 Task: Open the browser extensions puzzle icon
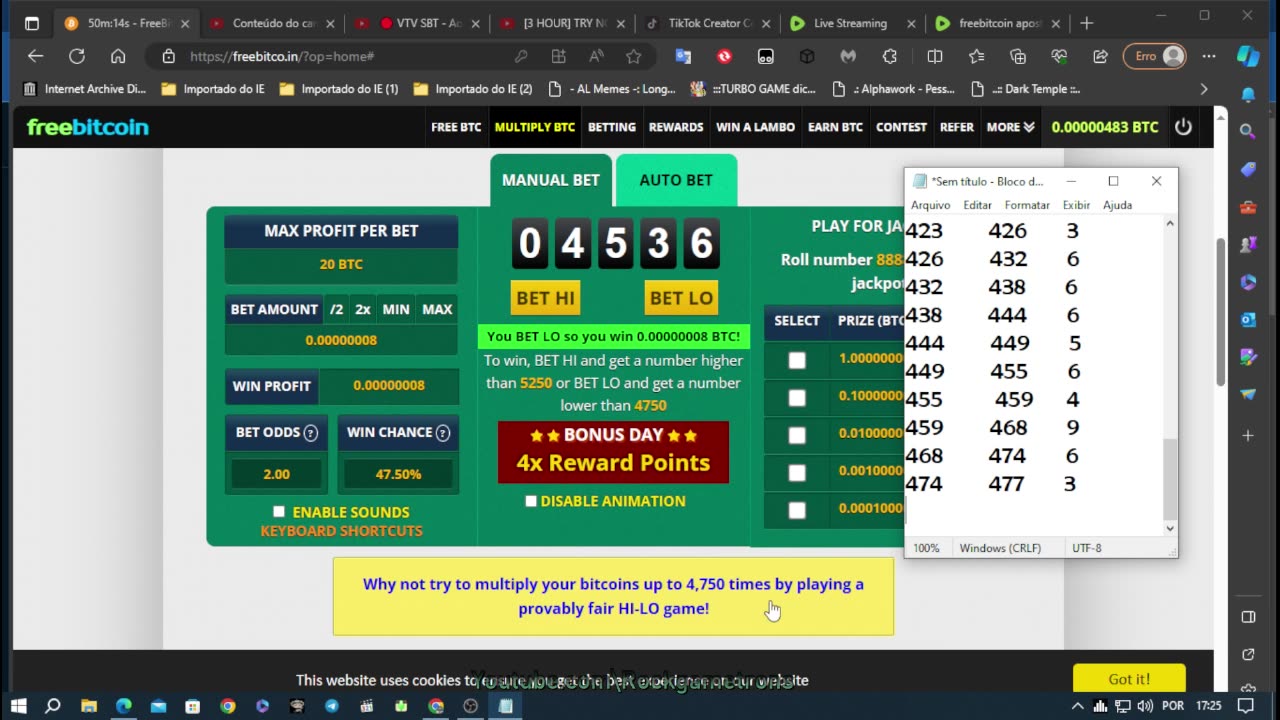point(889,57)
